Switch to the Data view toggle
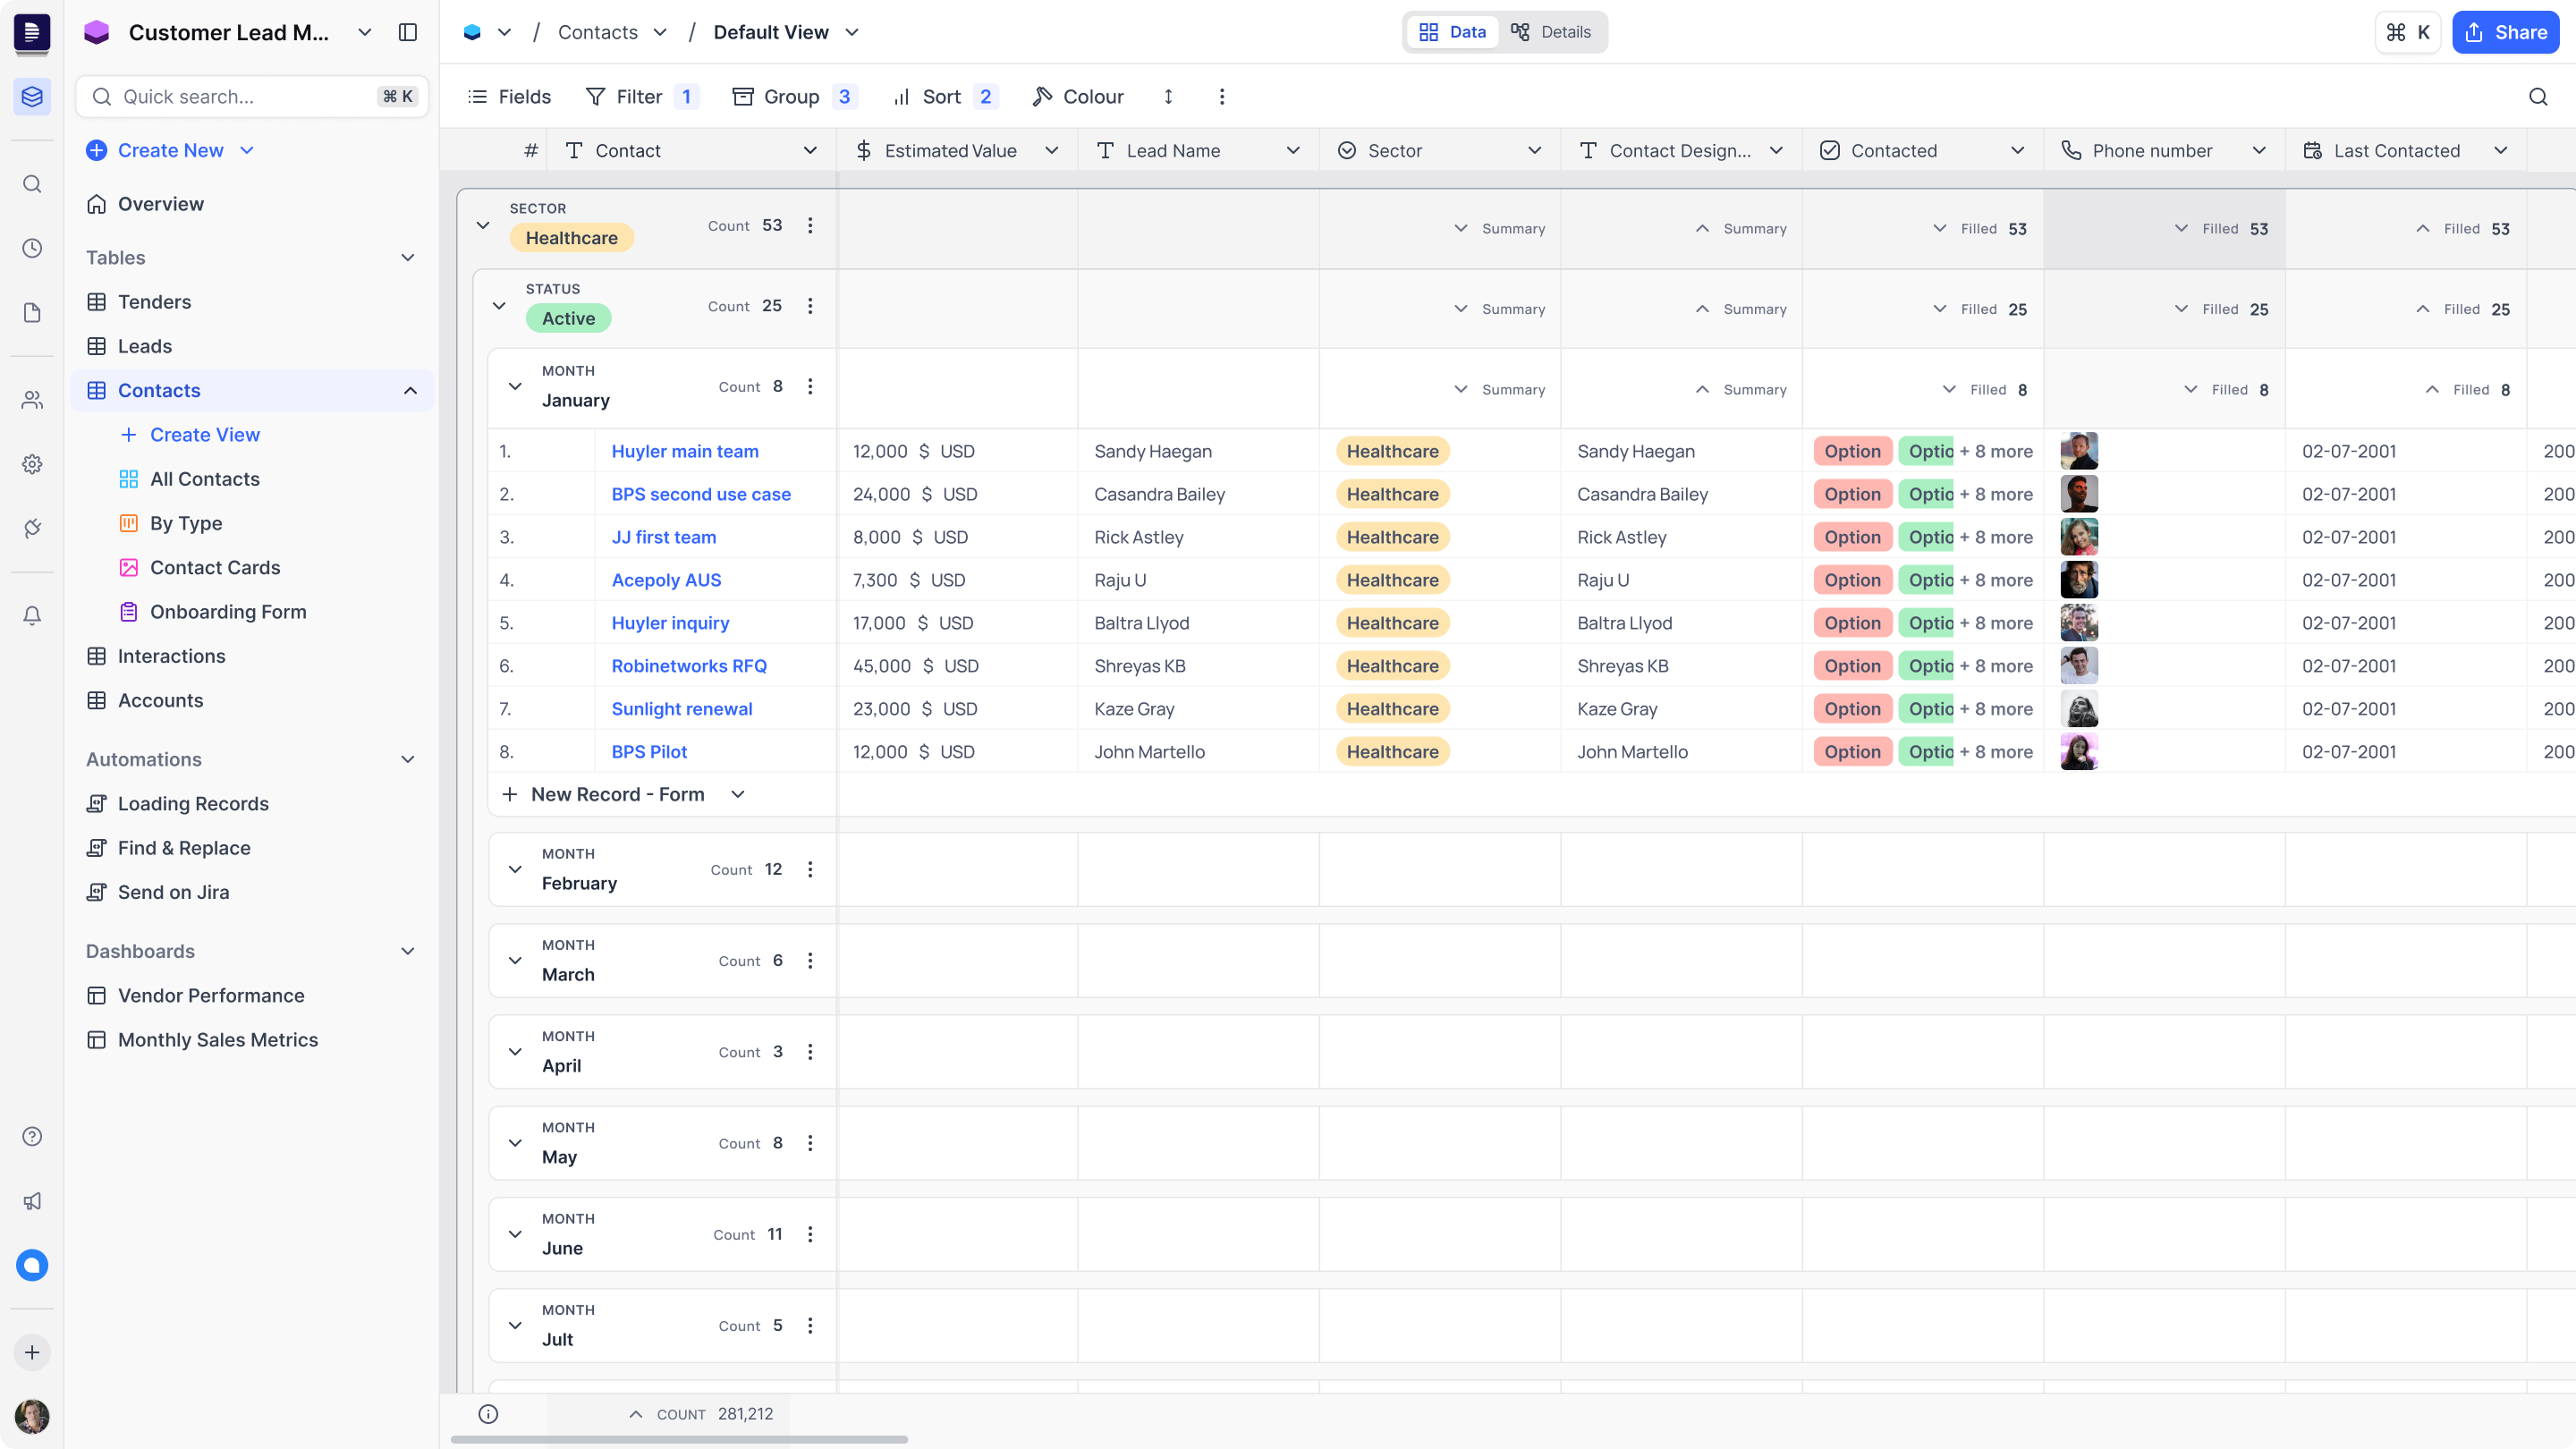Image resolution: width=2576 pixels, height=1449 pixels. point(1453,32)
